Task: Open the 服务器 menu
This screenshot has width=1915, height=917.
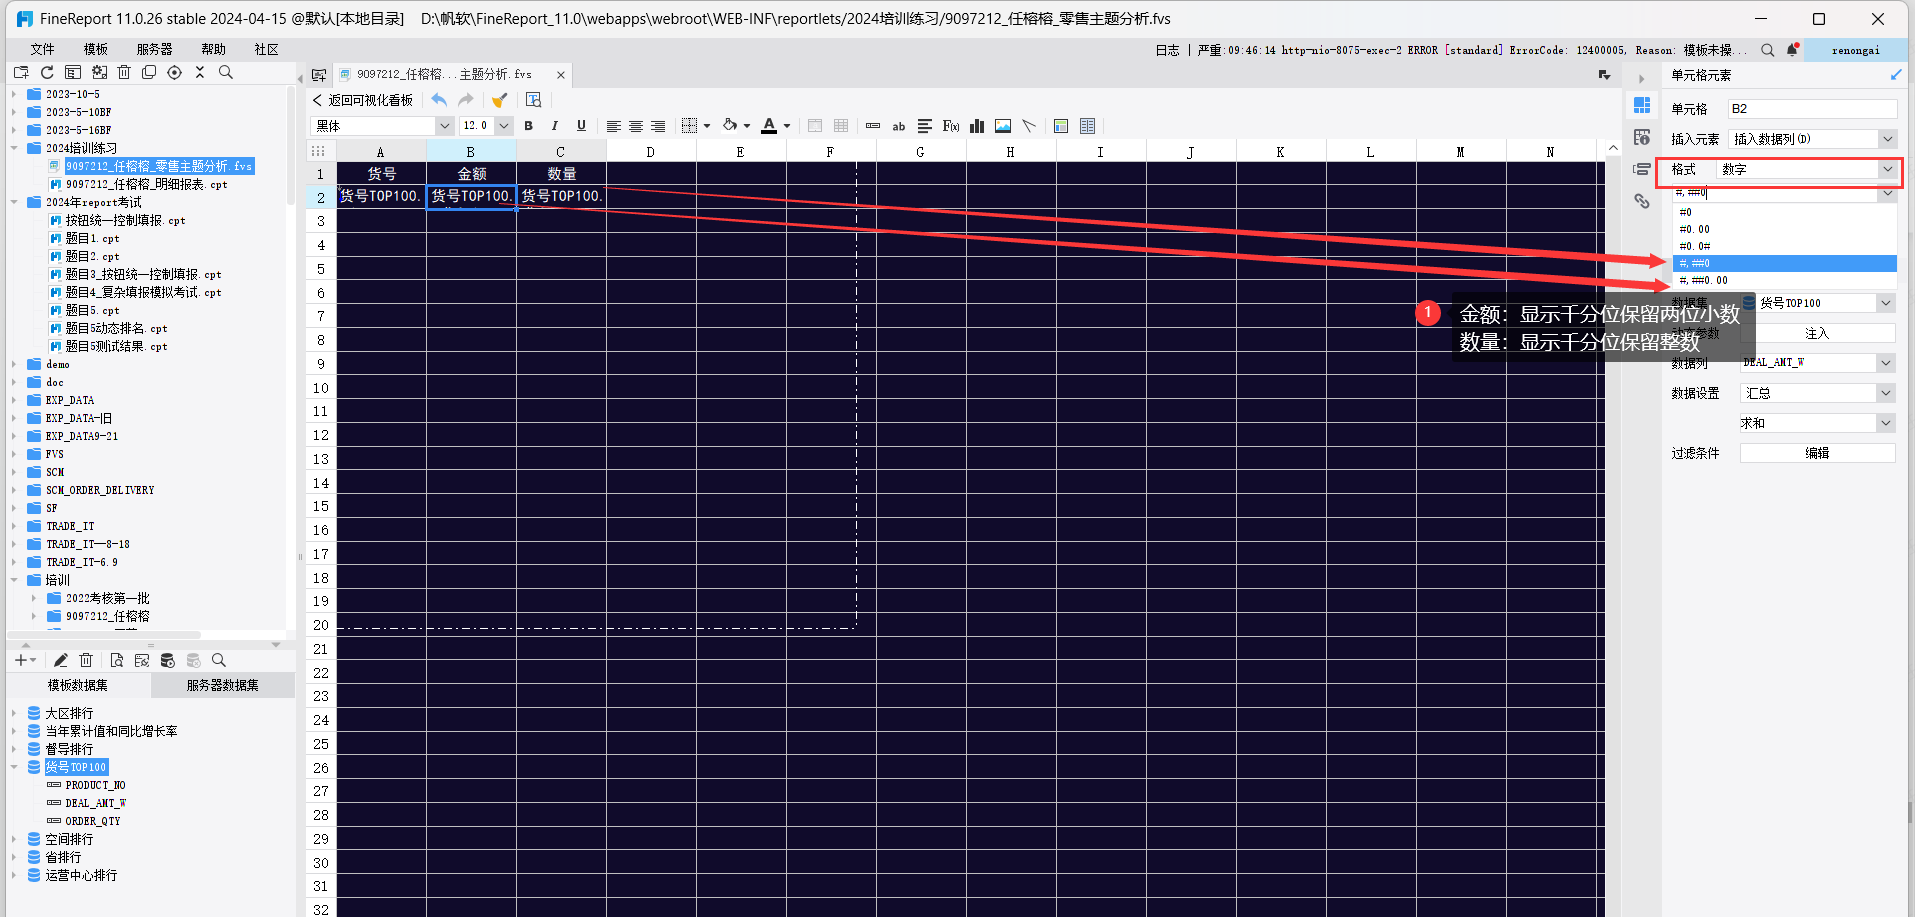Action: (x=154, y=49)
